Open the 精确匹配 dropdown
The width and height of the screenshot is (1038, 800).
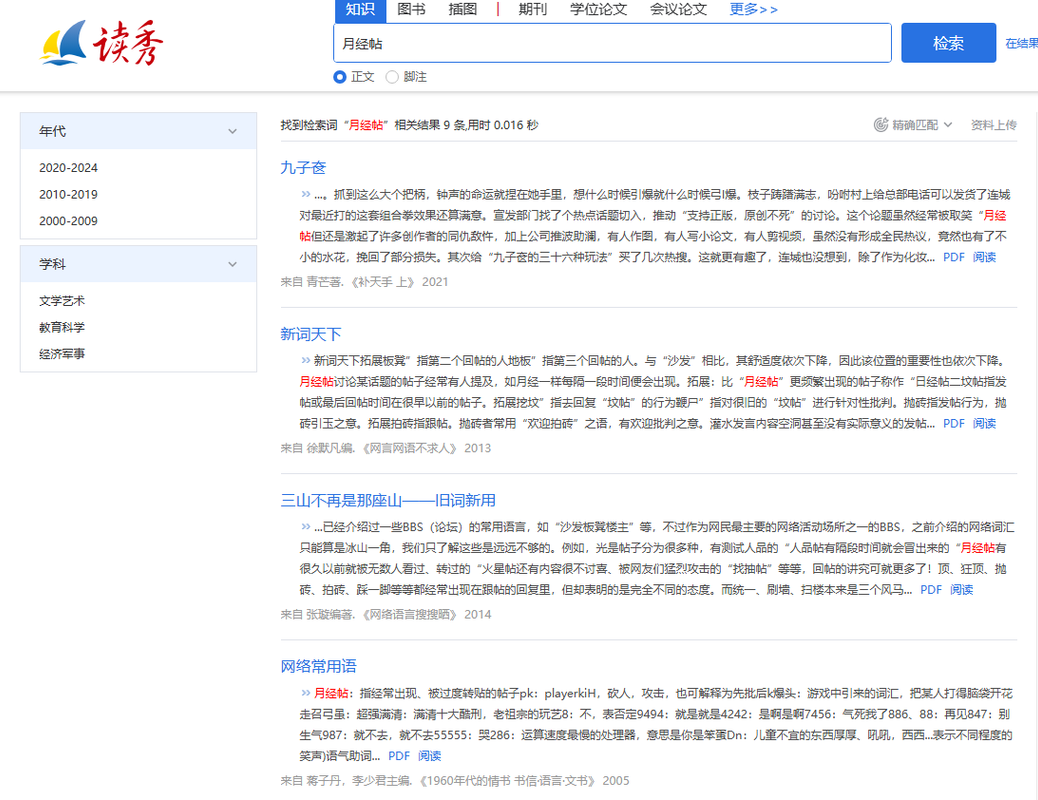click(x=921, y=125)
